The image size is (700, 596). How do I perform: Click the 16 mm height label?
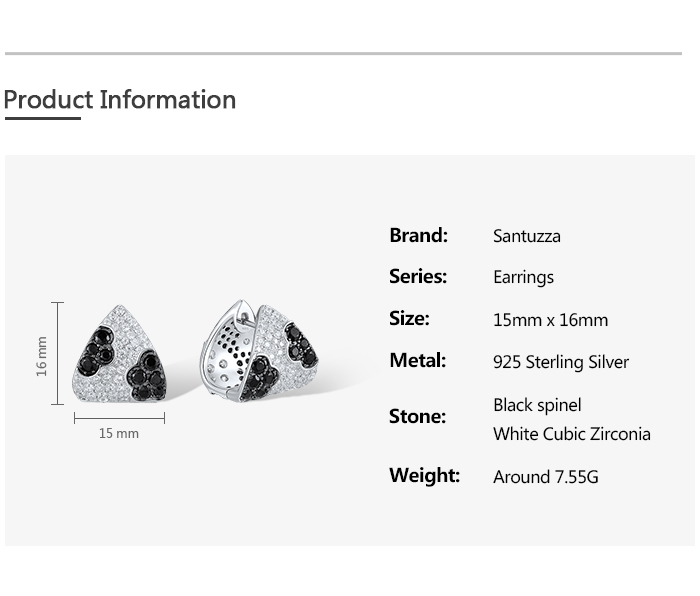42,354
